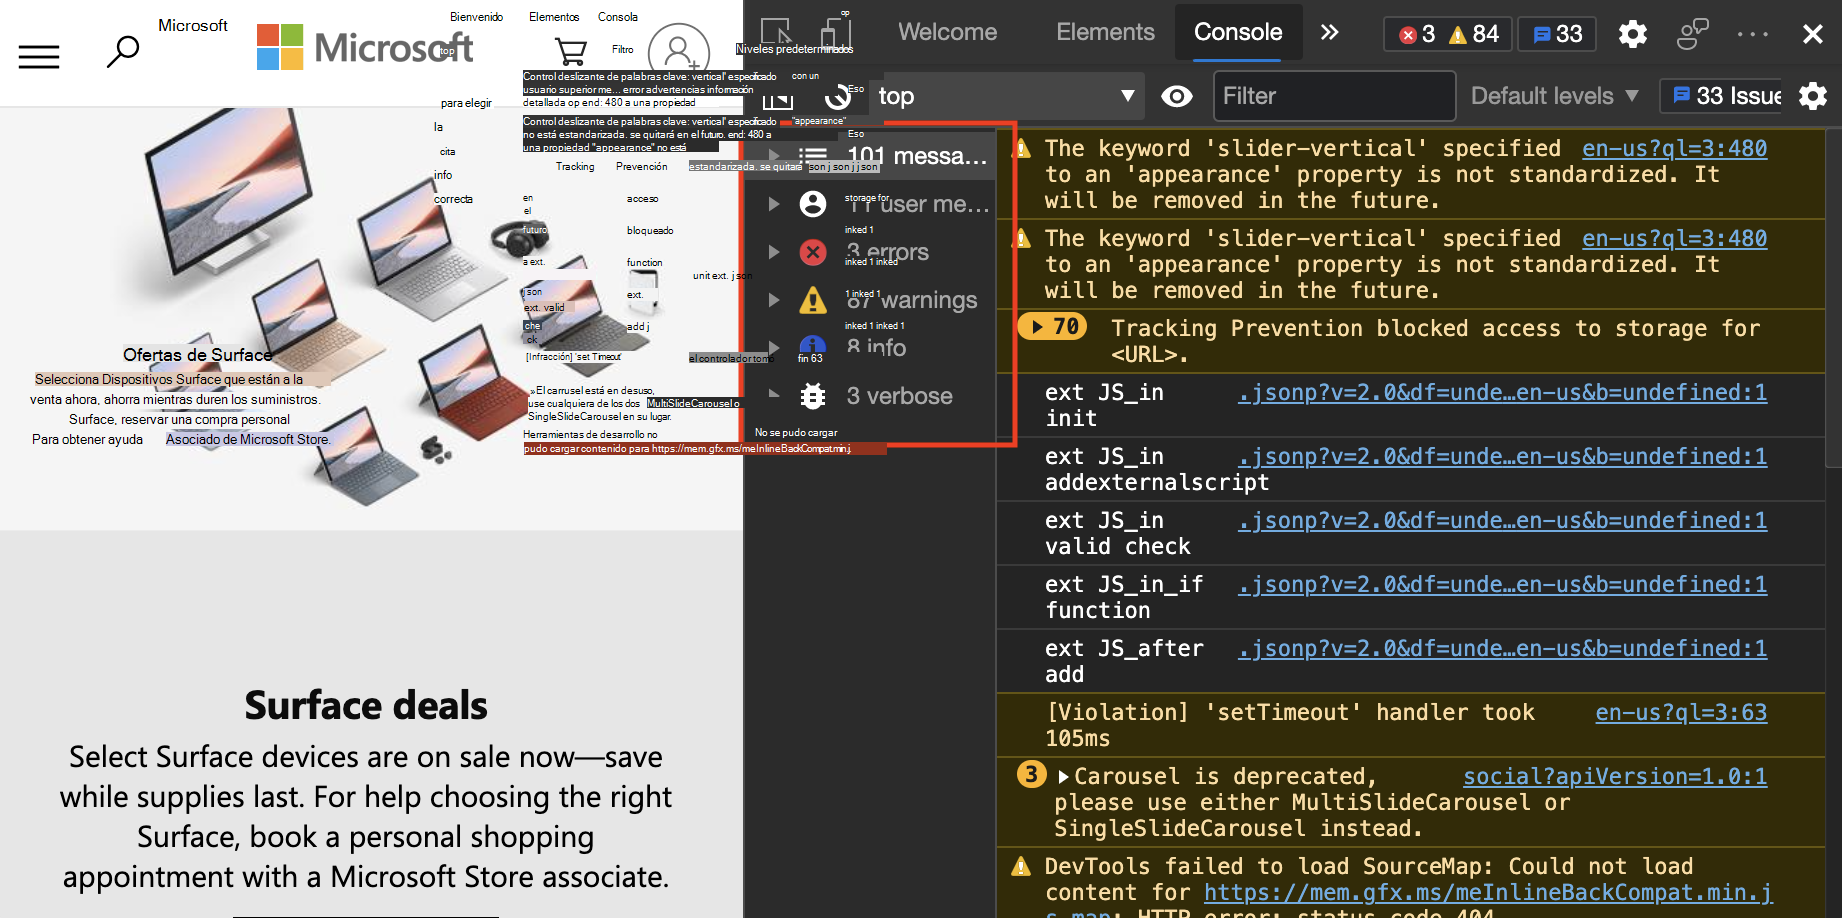Open the 33 issues badge in top bar
Viewport: 1842px width, 918px height.
1558,34
